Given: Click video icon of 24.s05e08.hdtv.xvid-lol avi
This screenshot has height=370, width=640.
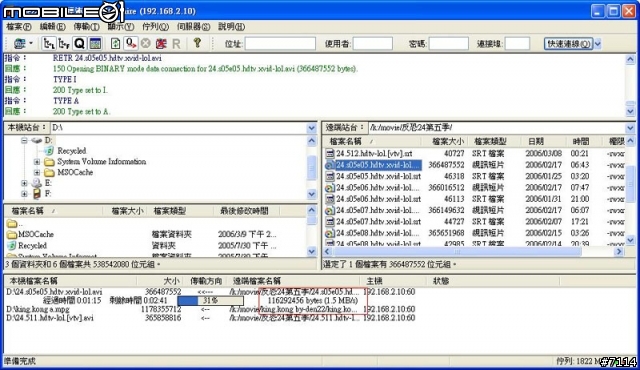Looking at the screenshot, I should 329,233.
